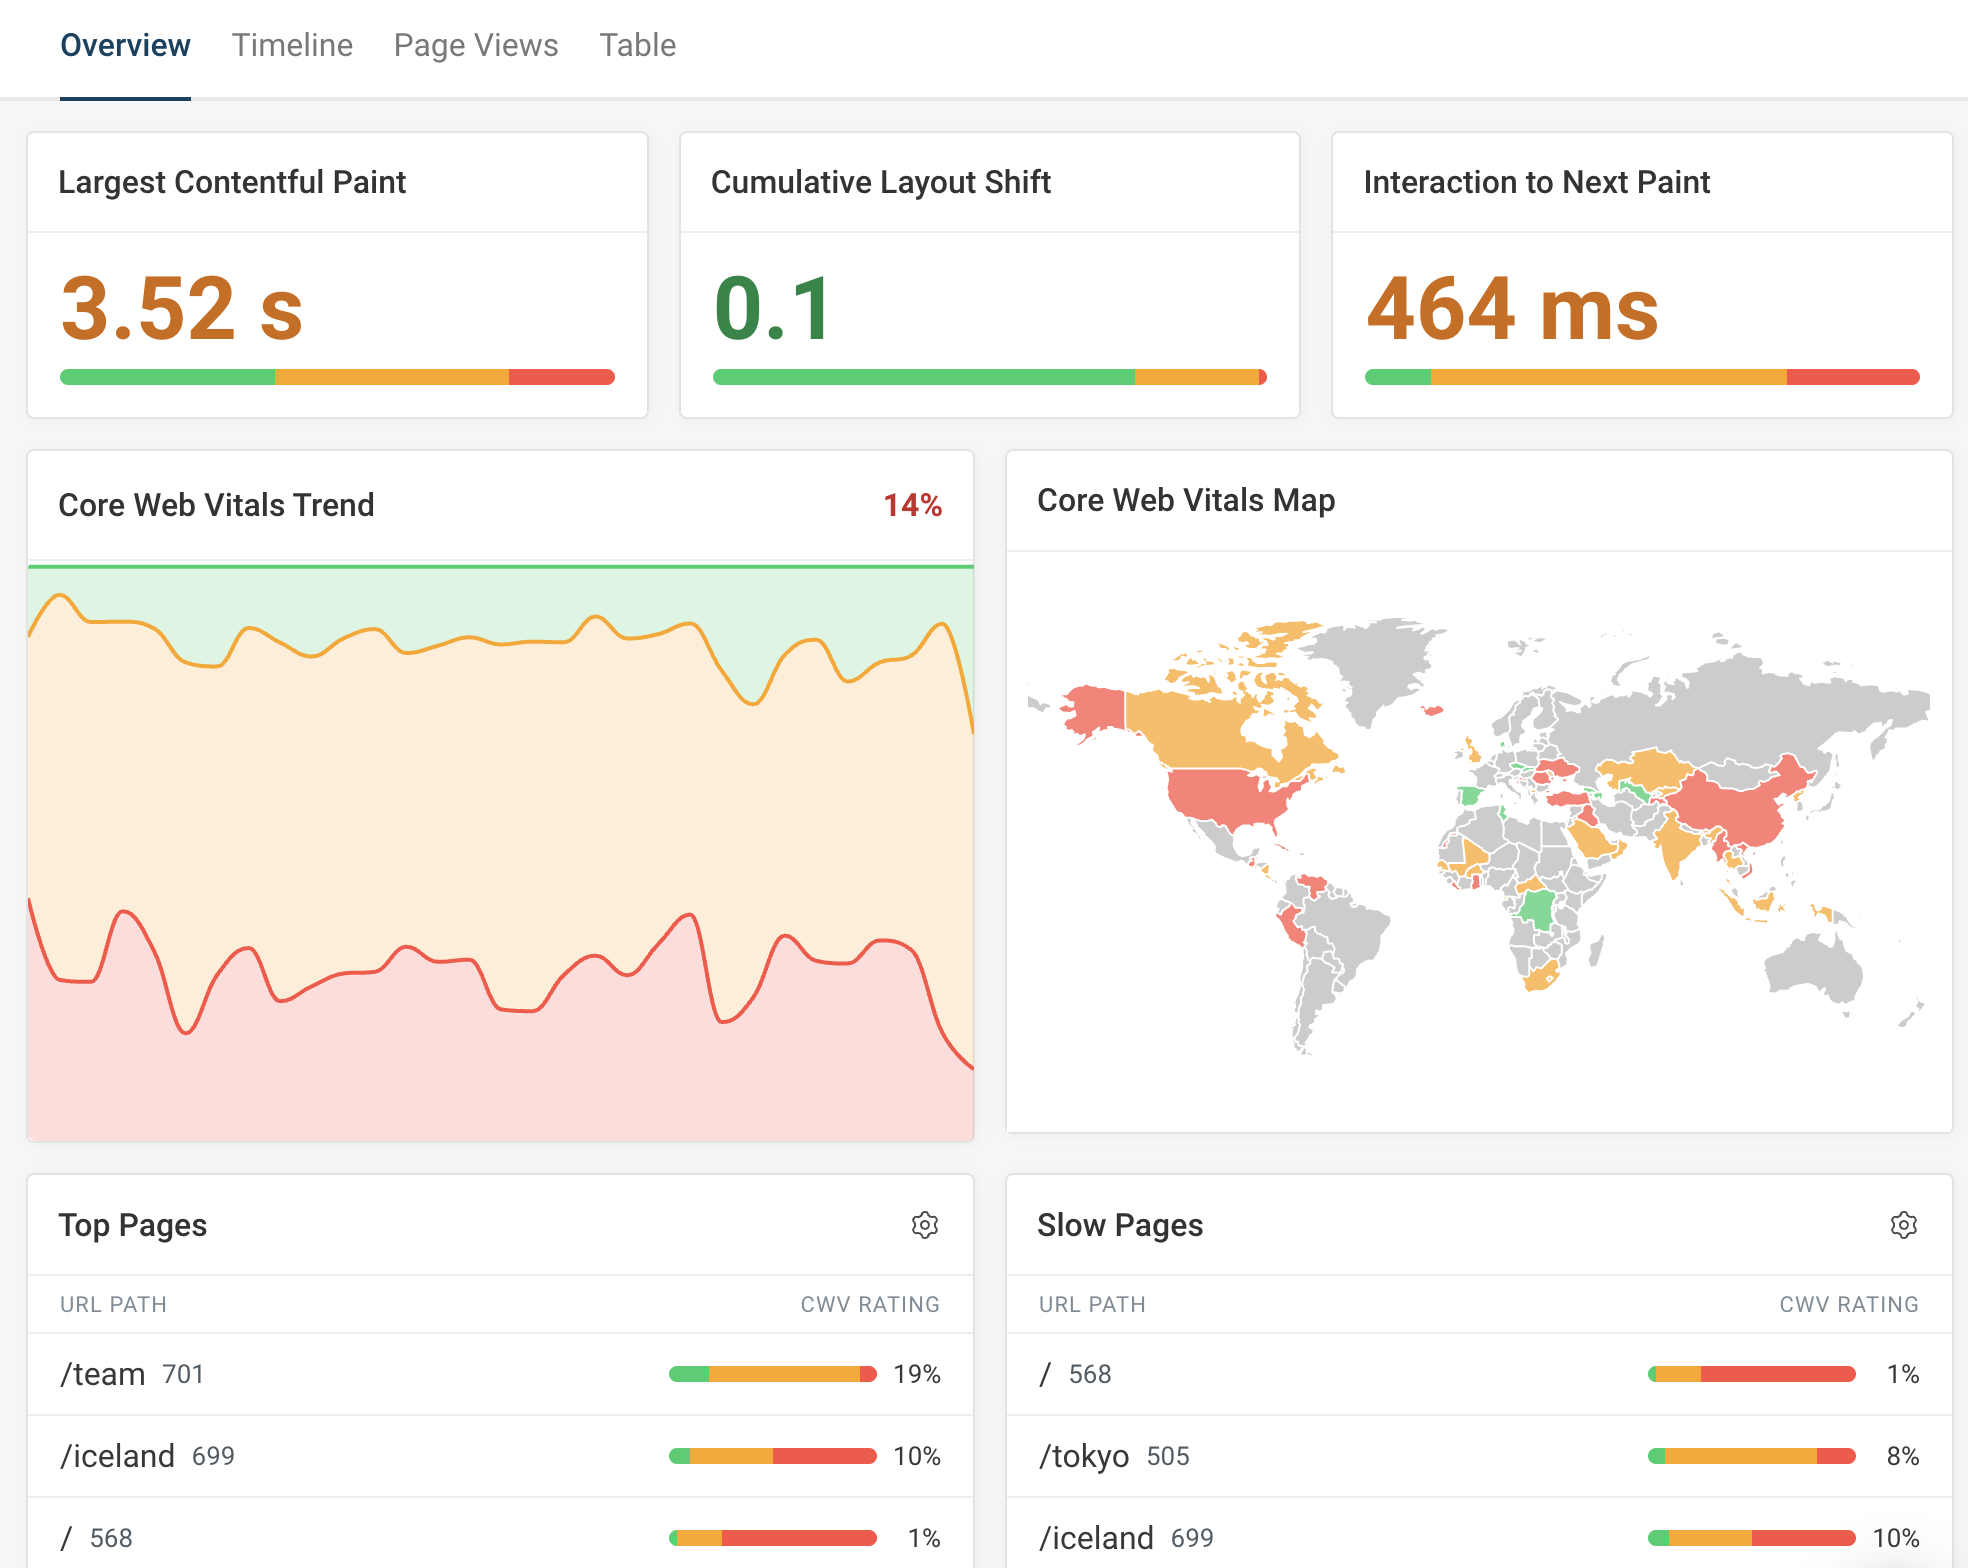This screenshot has height=1568, width=1968.
Task: Click the 14% trend percentage
Action: coord(912,505)
